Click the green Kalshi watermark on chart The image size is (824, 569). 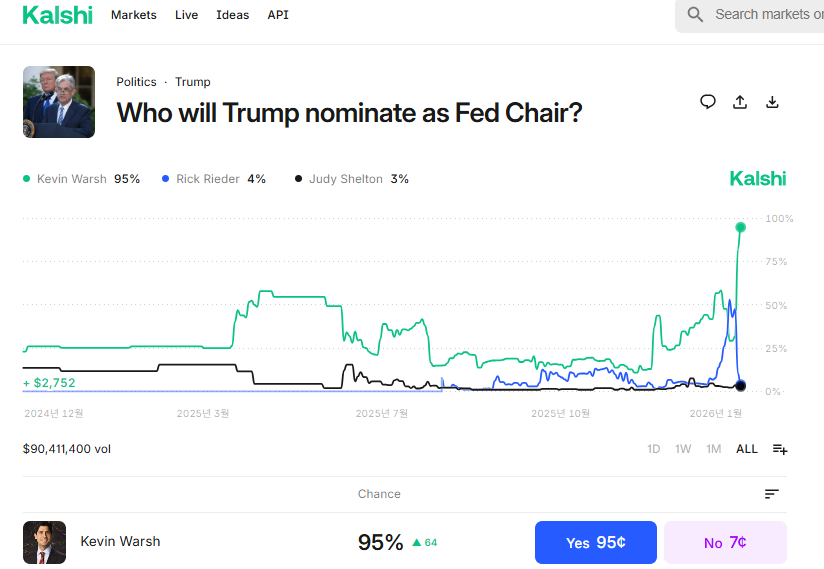[x=757, y=179]
